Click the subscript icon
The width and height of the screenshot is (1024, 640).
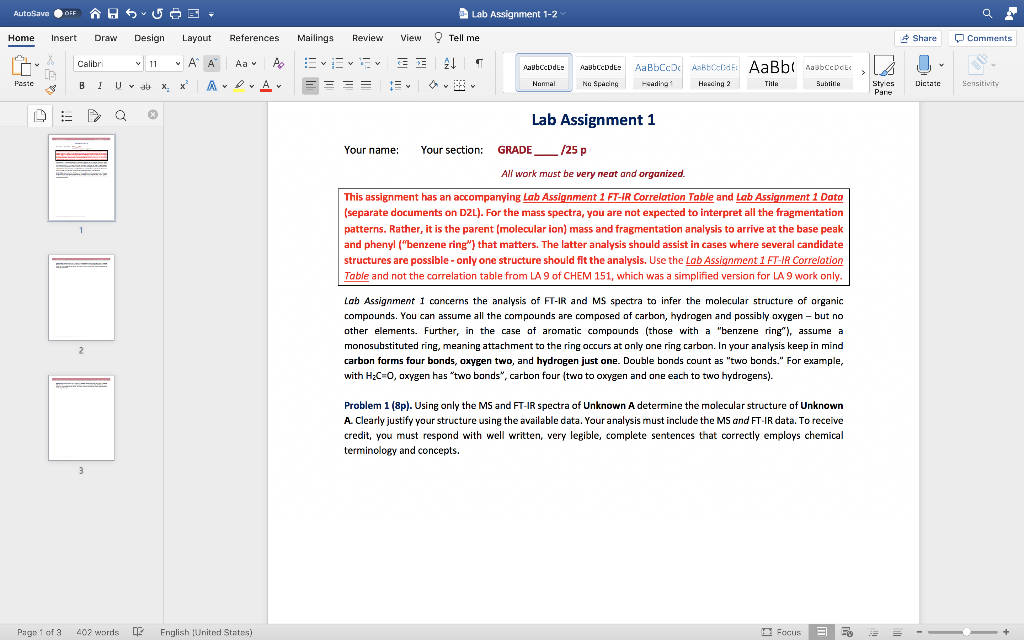pyautogui.click(x=164, y=86)
